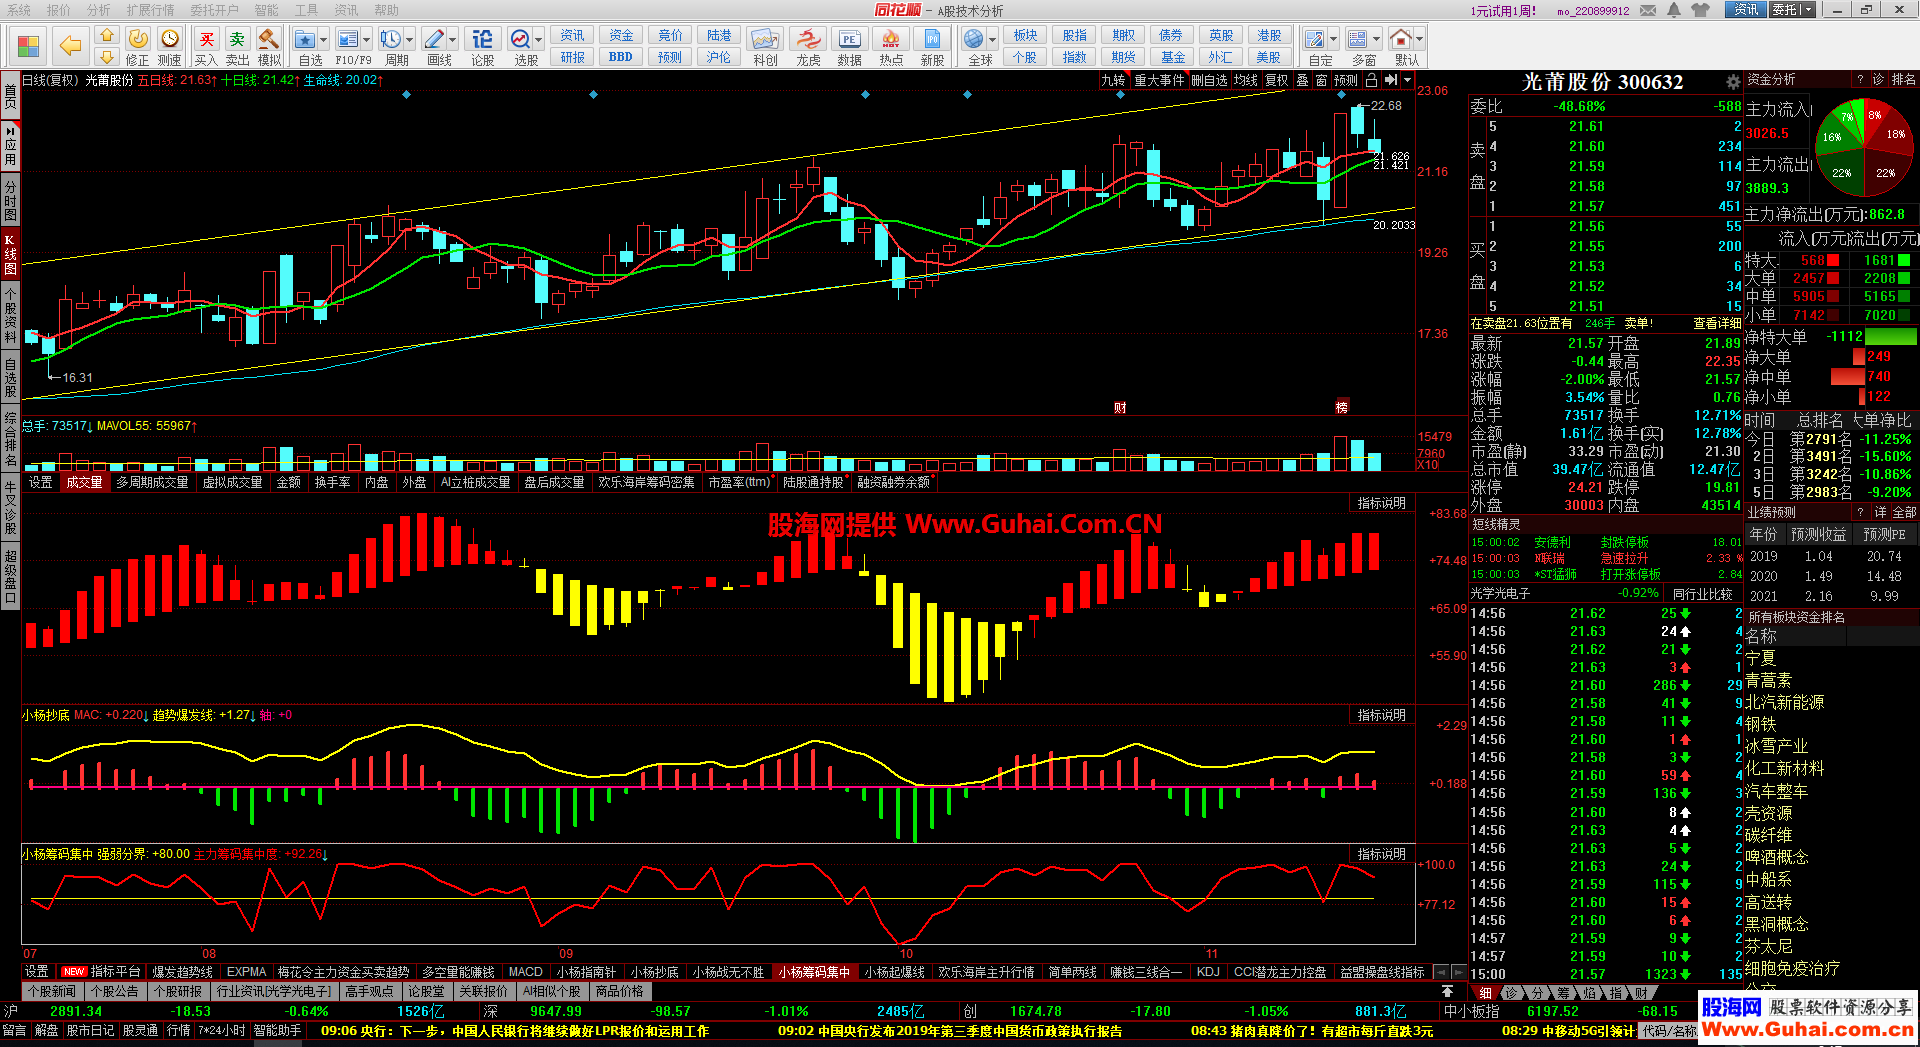The image size is (1920, 1047).
Task: Click the 个股新闻 stock news button
Action: (x=52, y=991)
